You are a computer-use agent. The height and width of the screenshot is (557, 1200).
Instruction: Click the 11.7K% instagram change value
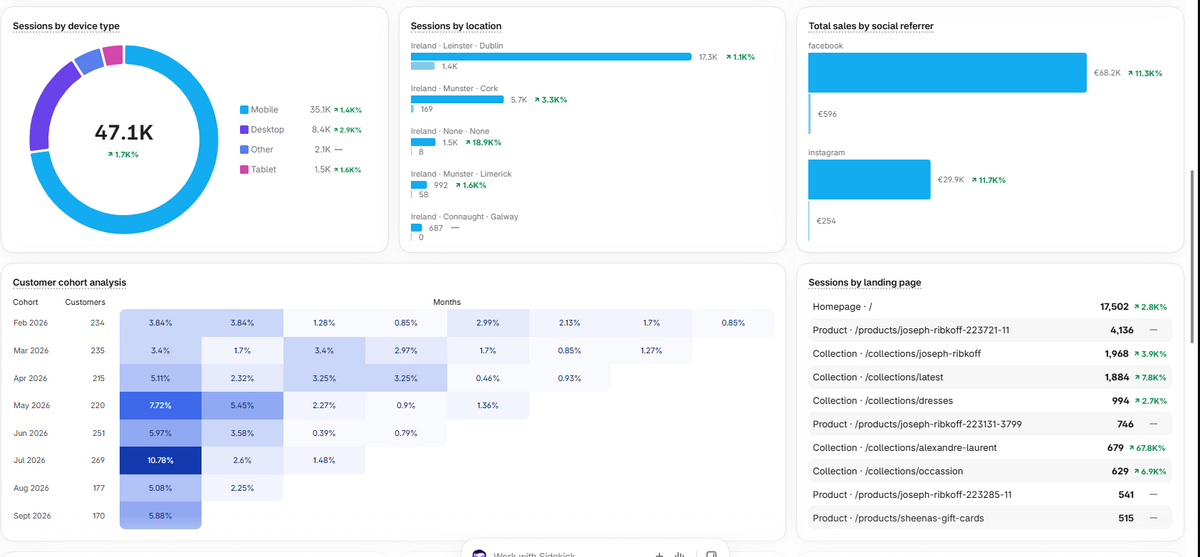pos(987,180)
